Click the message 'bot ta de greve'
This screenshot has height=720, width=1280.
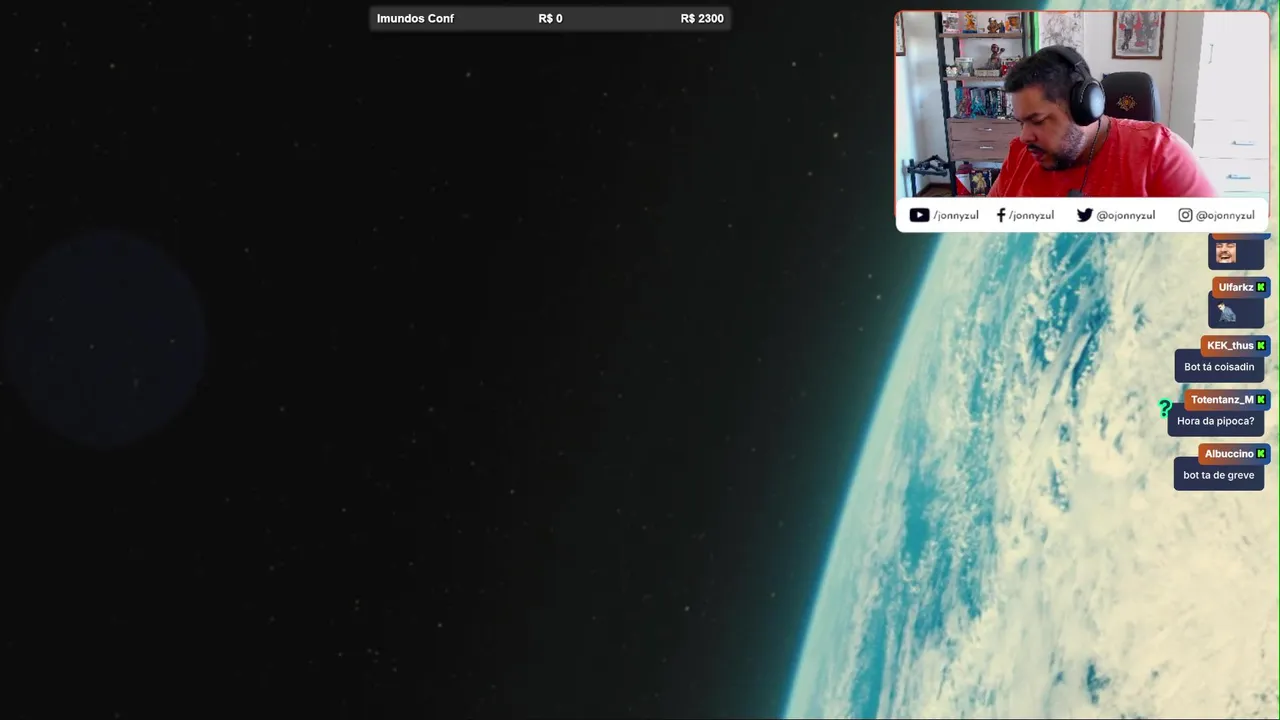(1218, 475)
